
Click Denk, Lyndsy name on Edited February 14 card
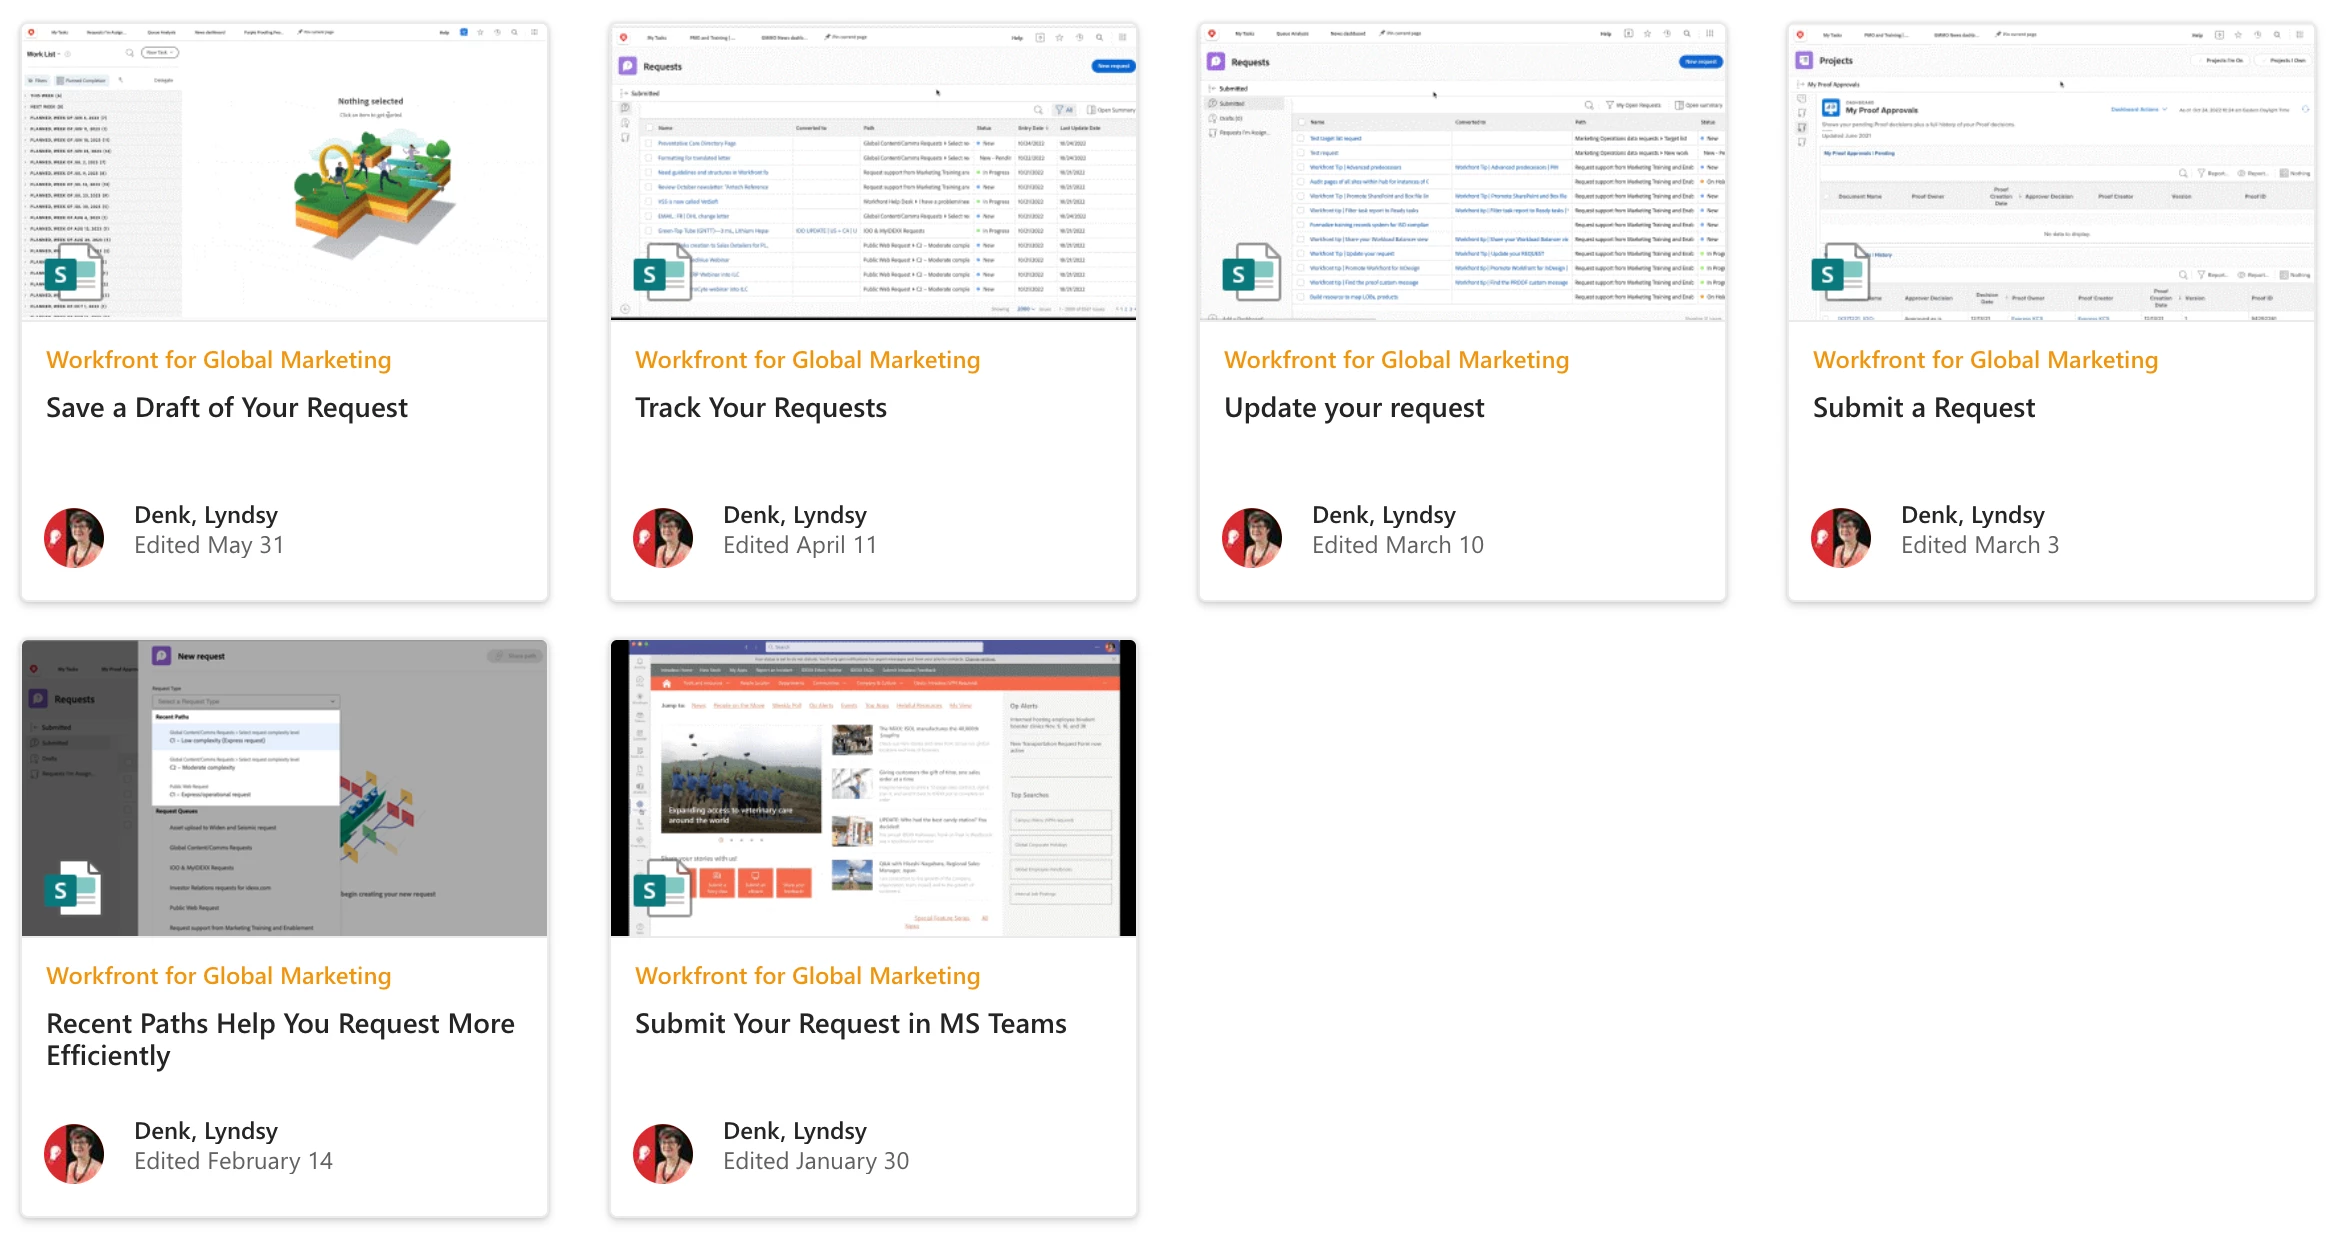206,1131
